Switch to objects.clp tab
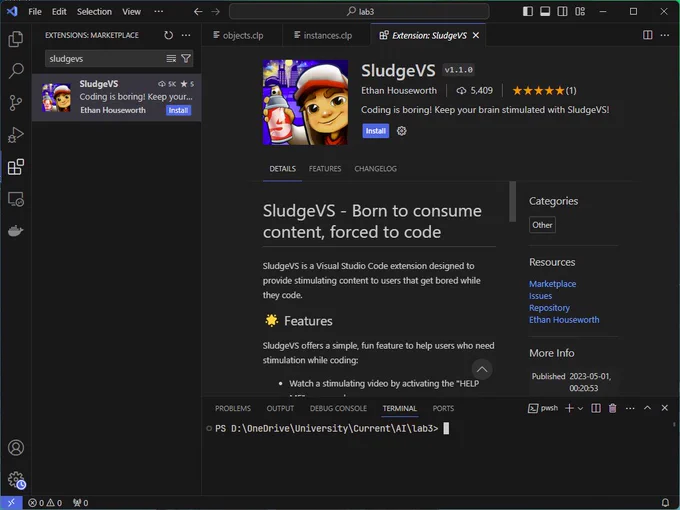Image resolution: width=680 pixels, height=510 pixels. [242, 35]
